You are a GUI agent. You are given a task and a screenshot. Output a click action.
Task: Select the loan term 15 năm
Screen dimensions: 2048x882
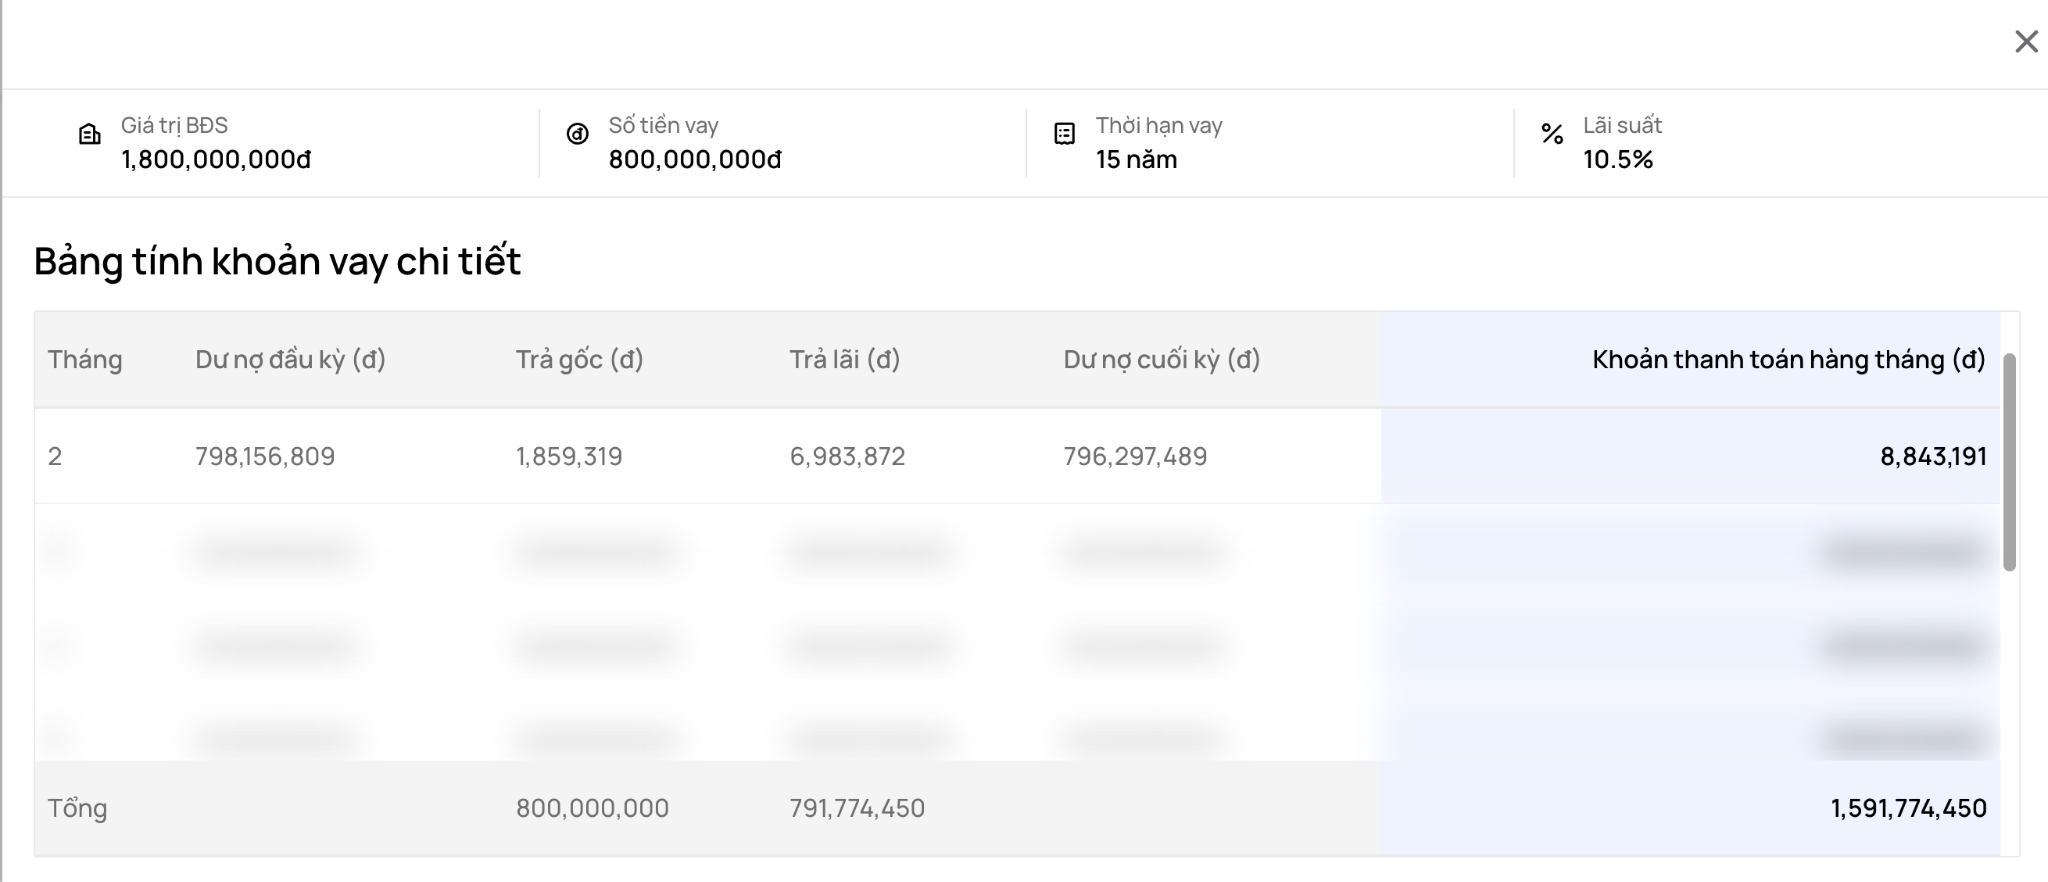(1136, 160)
